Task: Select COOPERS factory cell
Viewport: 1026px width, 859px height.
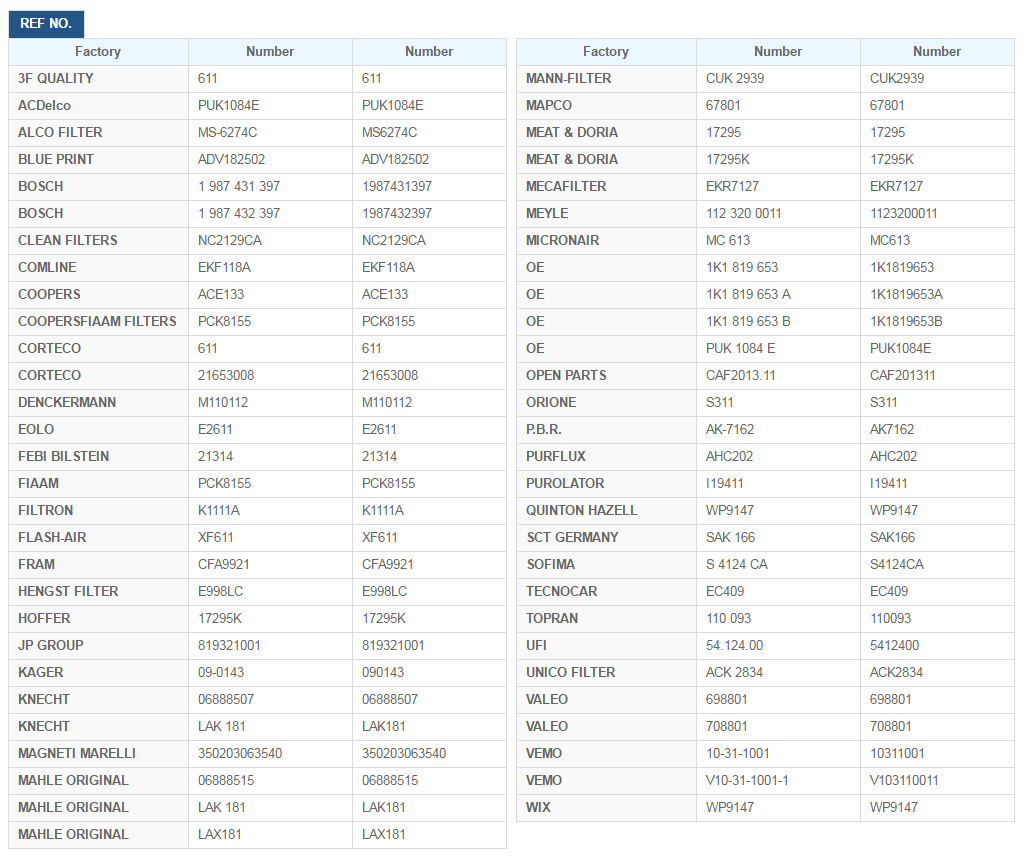Action: (99, 294)
